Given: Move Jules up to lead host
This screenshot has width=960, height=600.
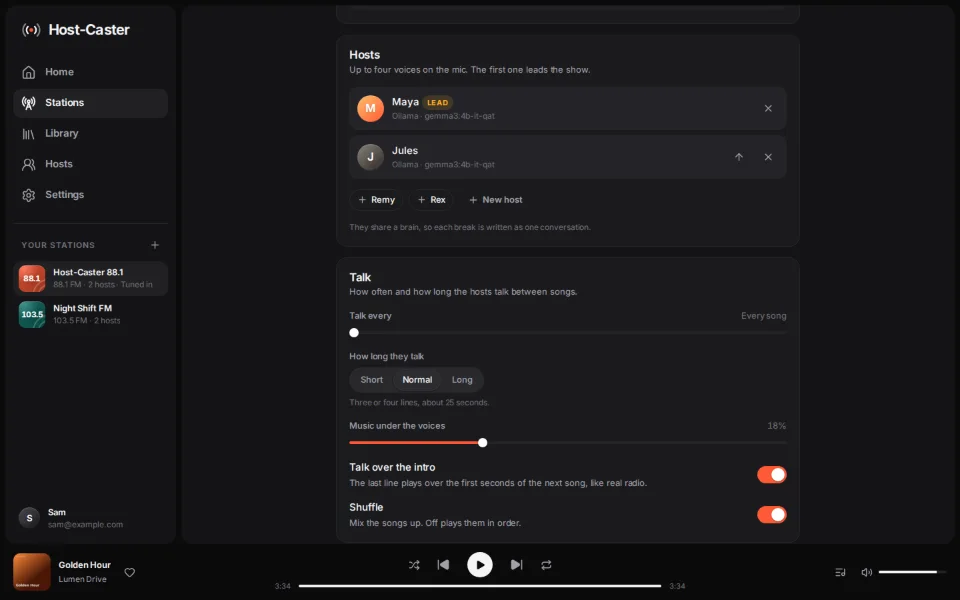Looking at the screenshot, I should (739, 157).
